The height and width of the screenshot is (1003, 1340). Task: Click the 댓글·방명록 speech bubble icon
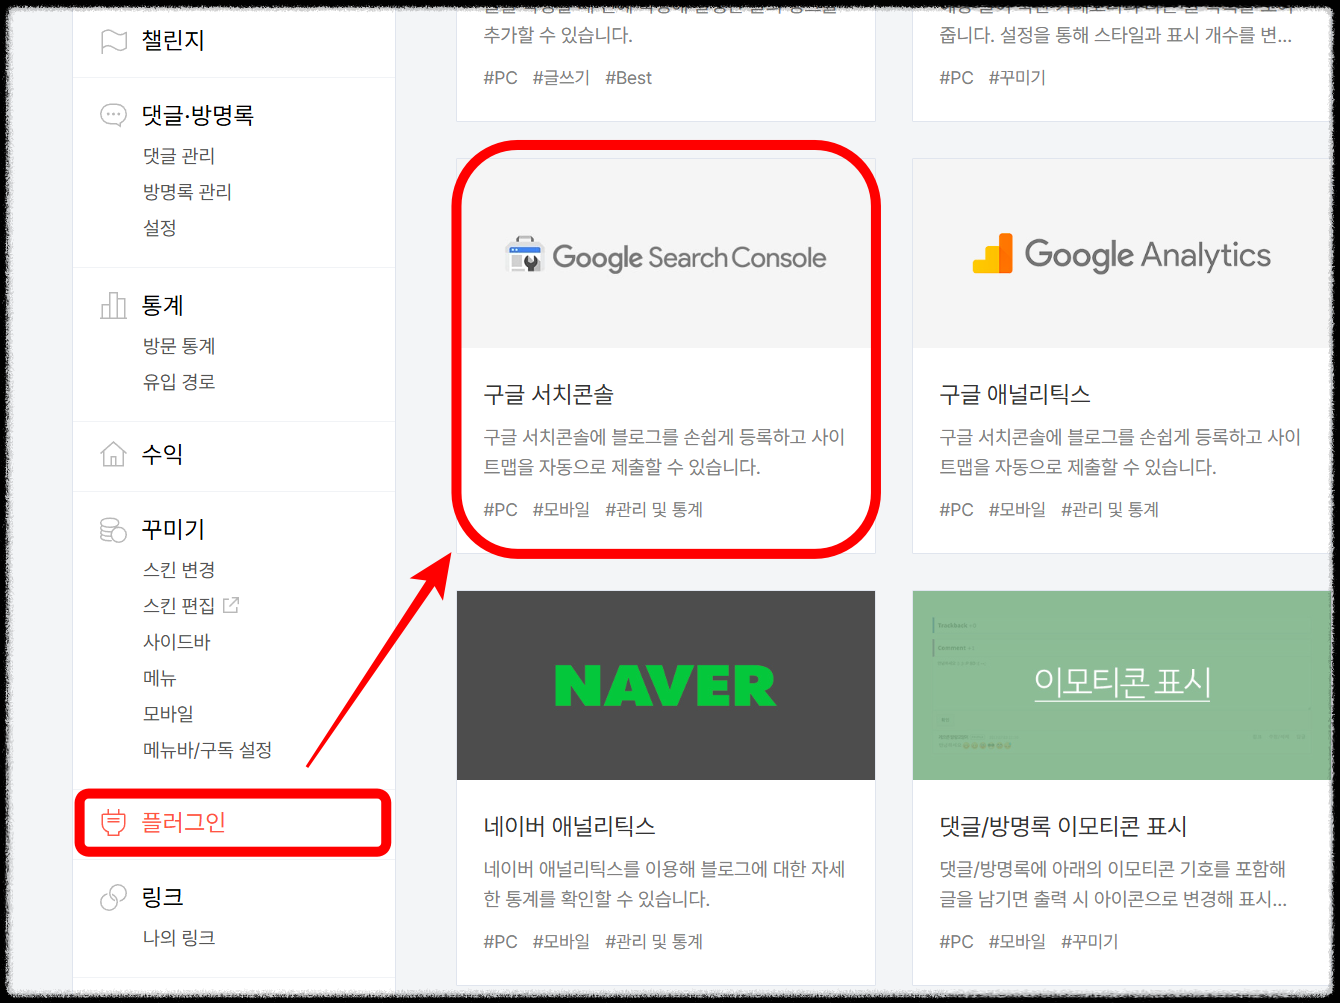click(114, 115)
